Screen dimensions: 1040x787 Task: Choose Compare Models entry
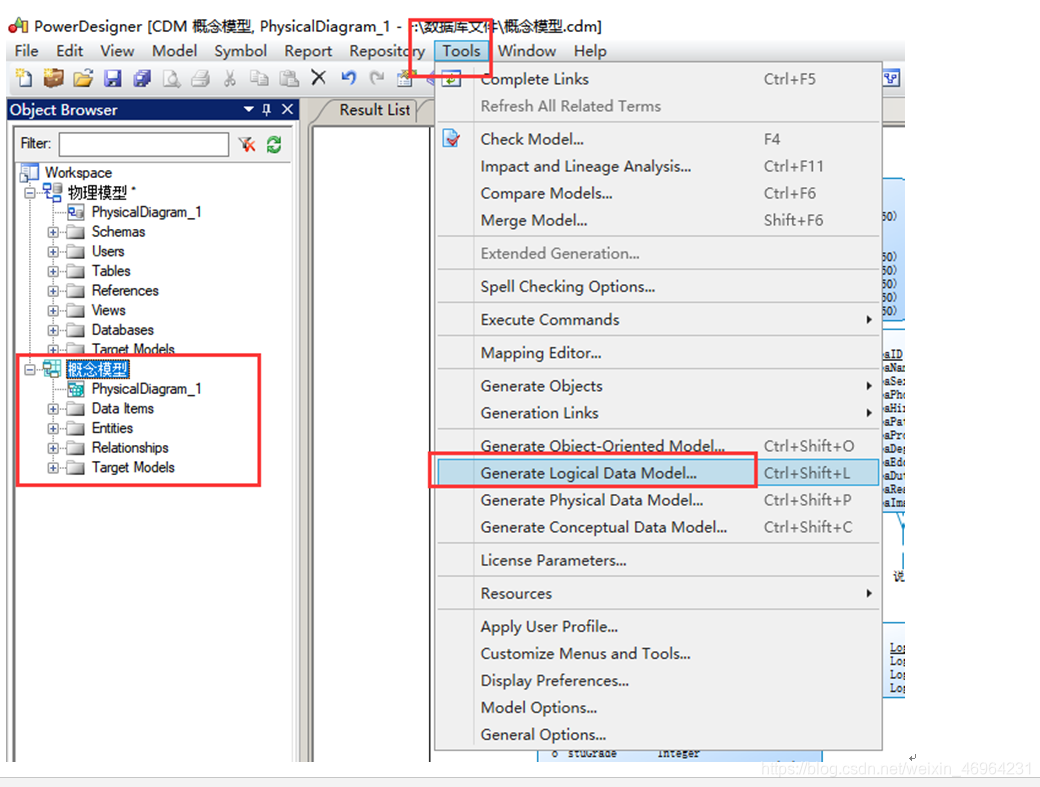coord(658,194)
